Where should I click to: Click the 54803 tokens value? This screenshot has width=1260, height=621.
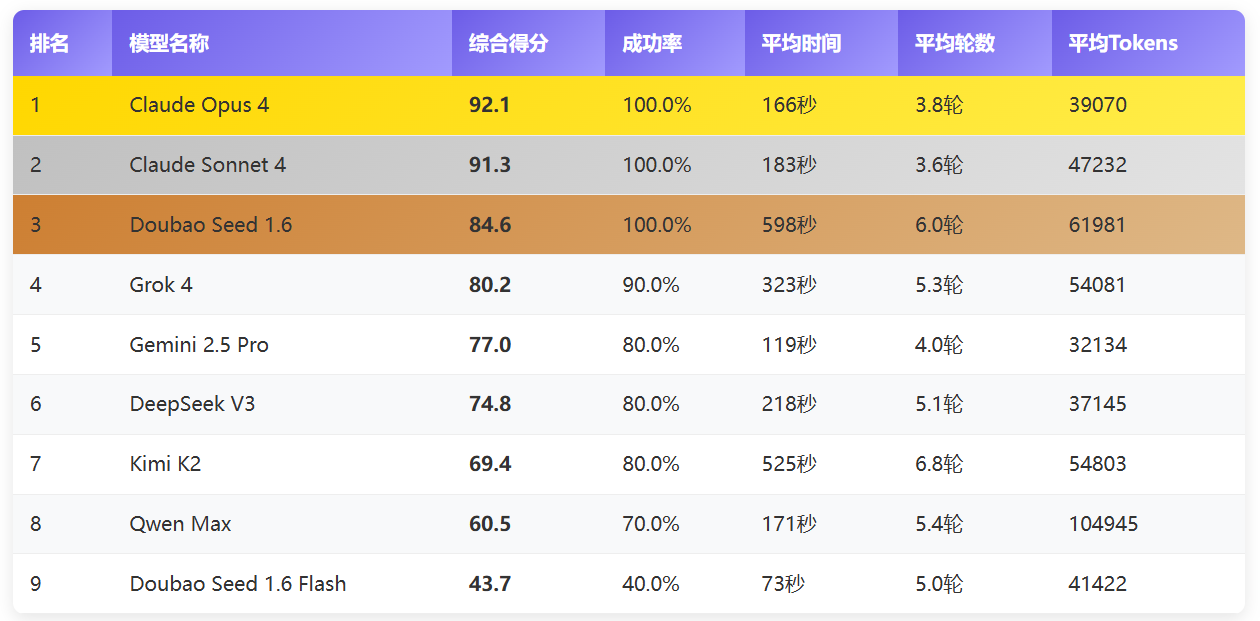(x=1097, y=464)
